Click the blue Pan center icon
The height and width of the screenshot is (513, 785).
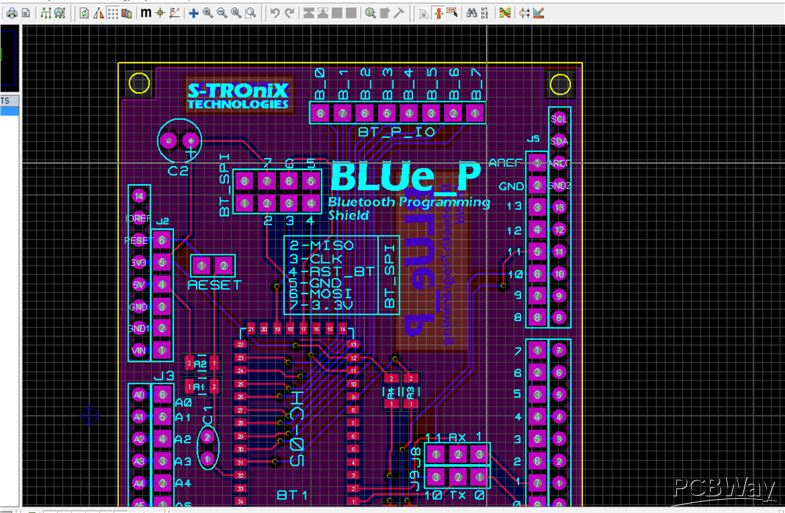click(x=193, y=13)
